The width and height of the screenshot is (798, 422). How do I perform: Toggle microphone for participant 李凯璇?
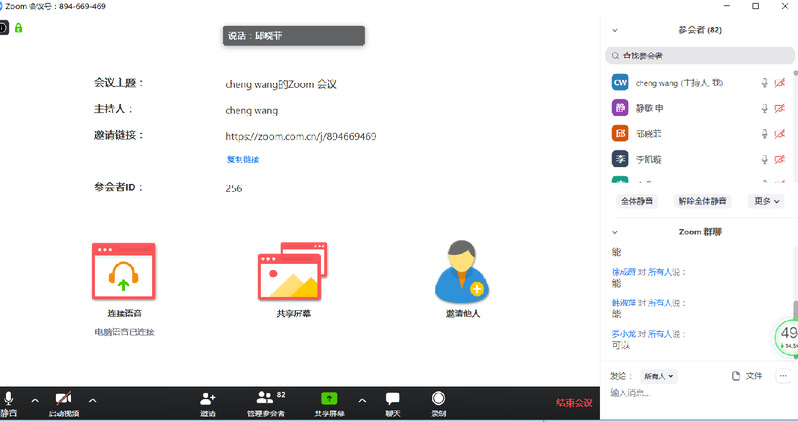click(x=765, y=159)
